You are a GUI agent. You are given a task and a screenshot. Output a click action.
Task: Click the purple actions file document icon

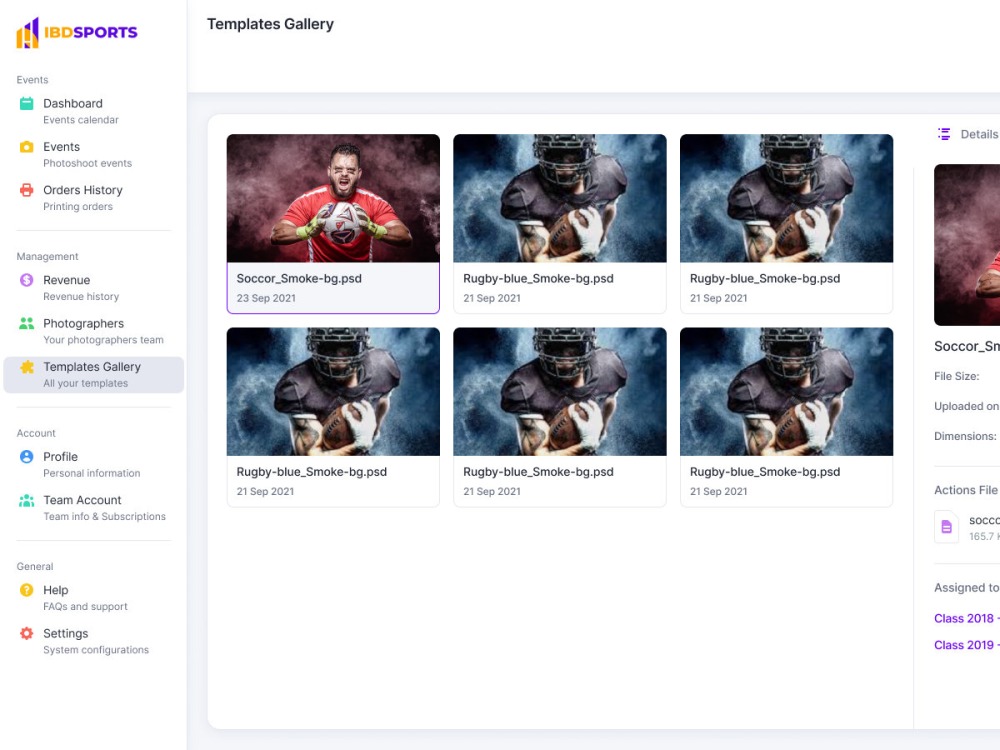[946, 527]
